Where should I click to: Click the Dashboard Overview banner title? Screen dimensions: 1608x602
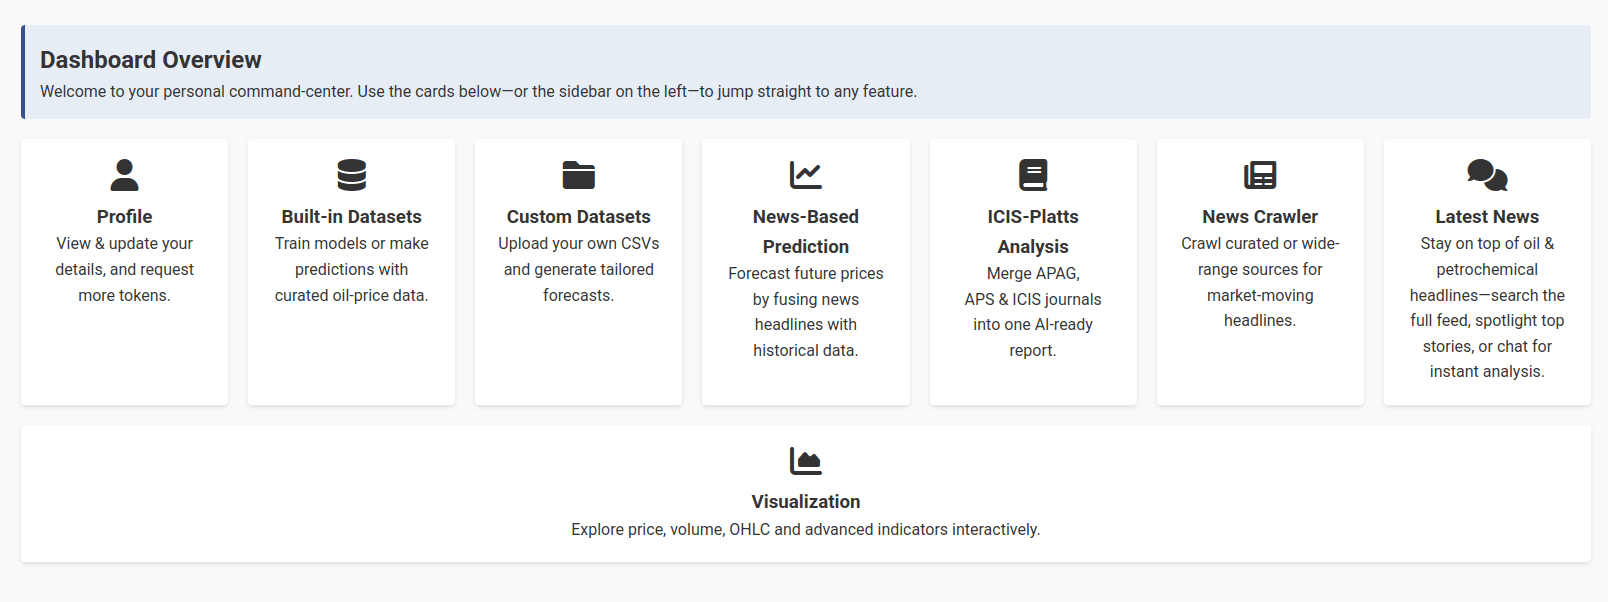pyautogui.click(x=151, y=60)
